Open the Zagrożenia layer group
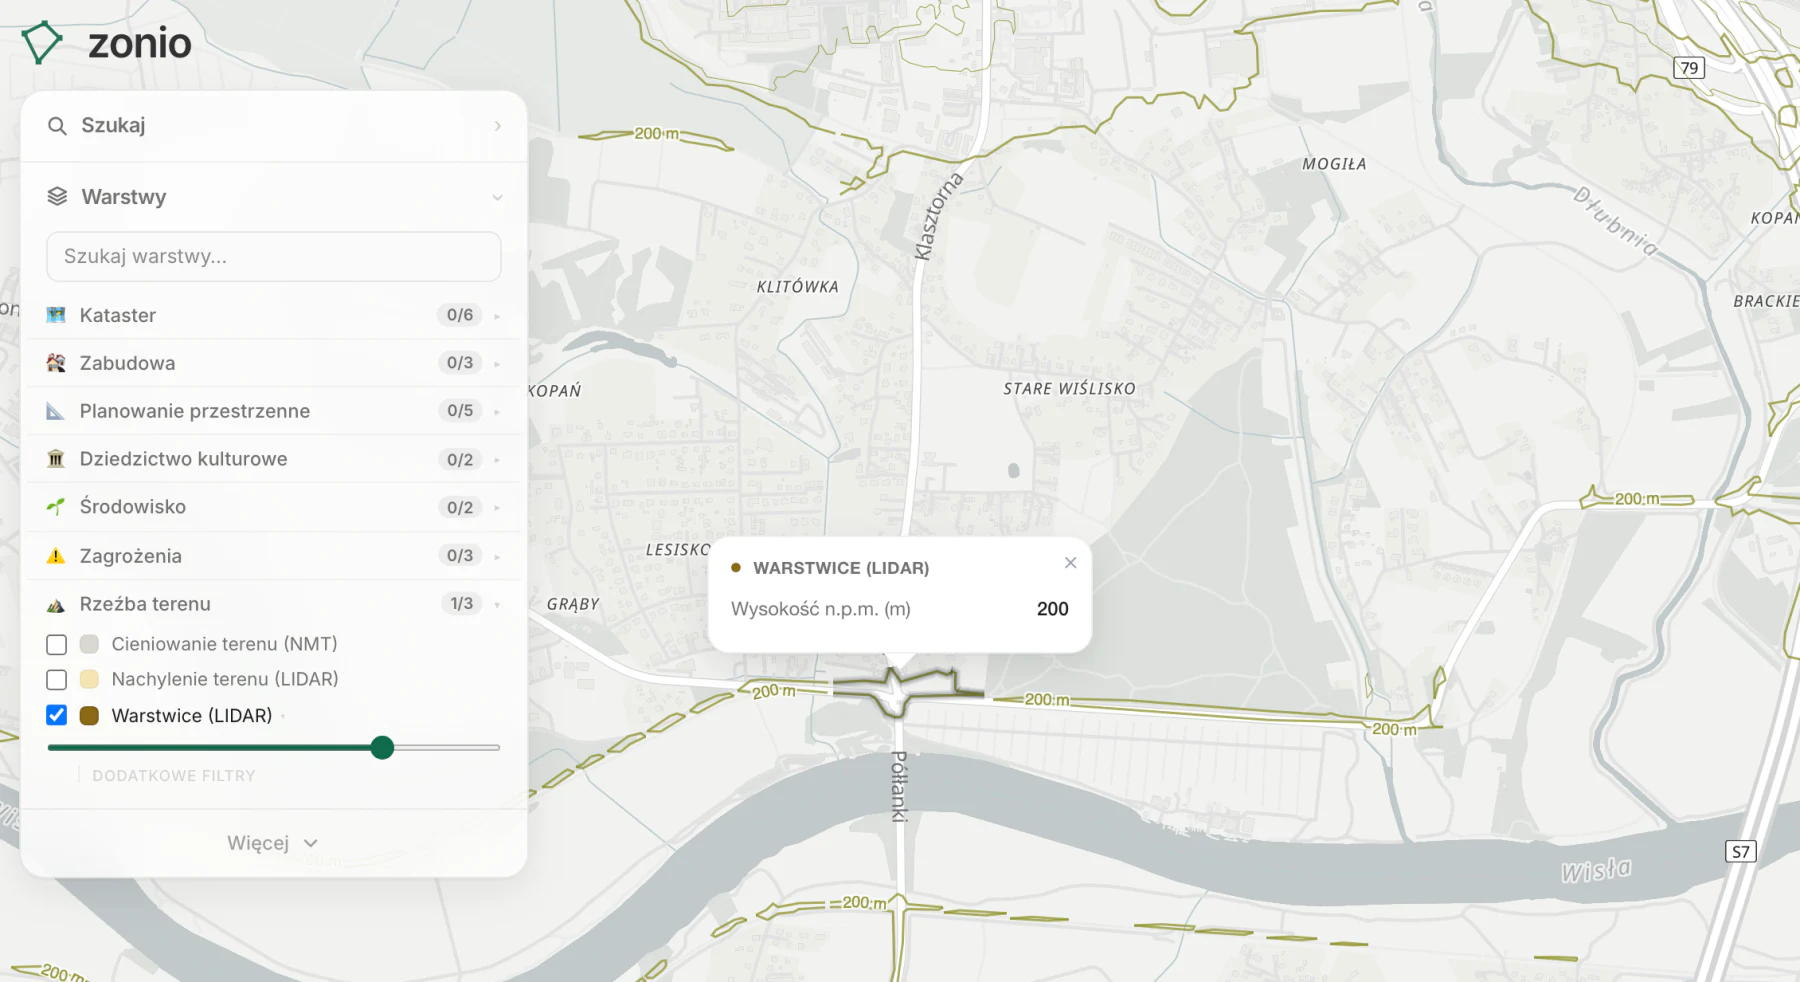Viewport: 1800px width, 982px height. [x=274, y=556]
